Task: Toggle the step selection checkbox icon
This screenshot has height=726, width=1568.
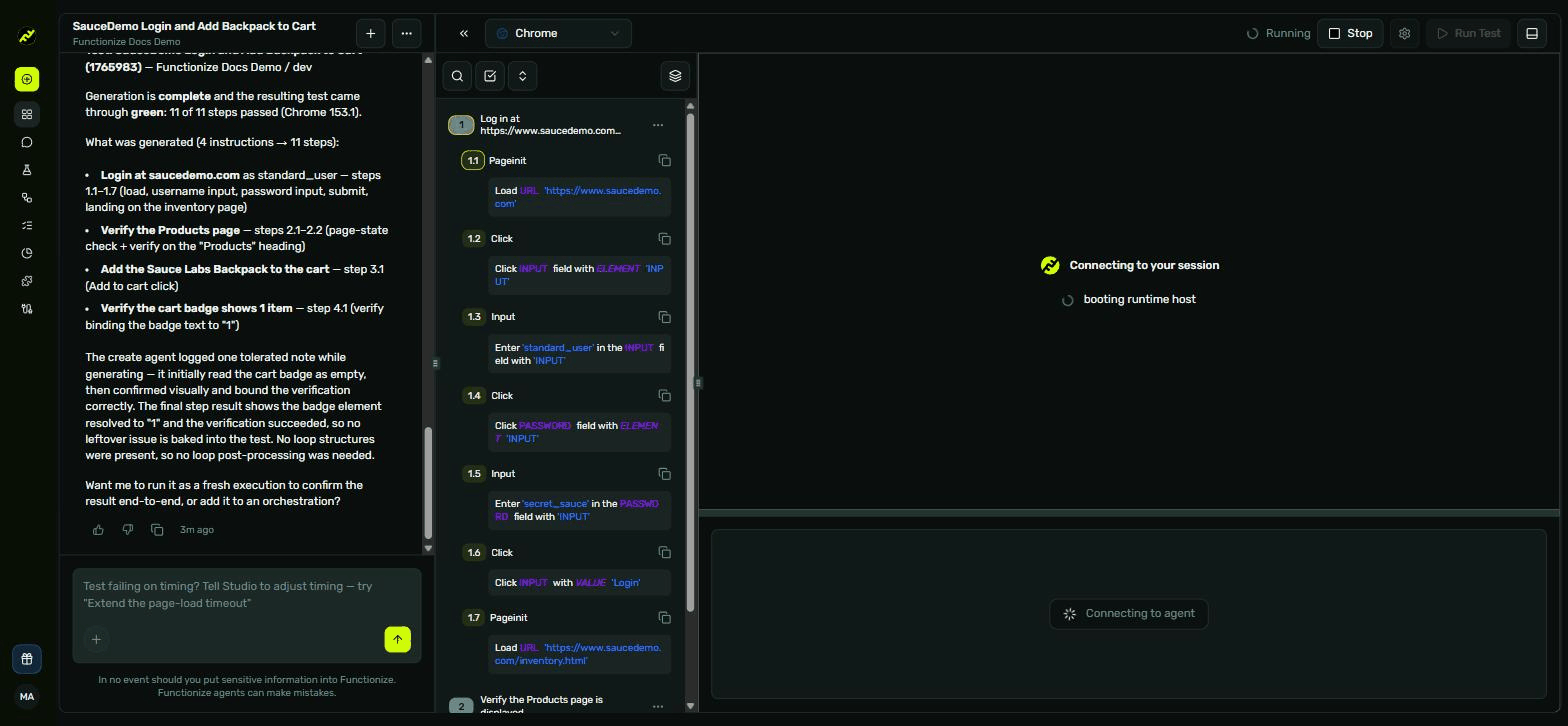Action: click(x=490, y=76)
